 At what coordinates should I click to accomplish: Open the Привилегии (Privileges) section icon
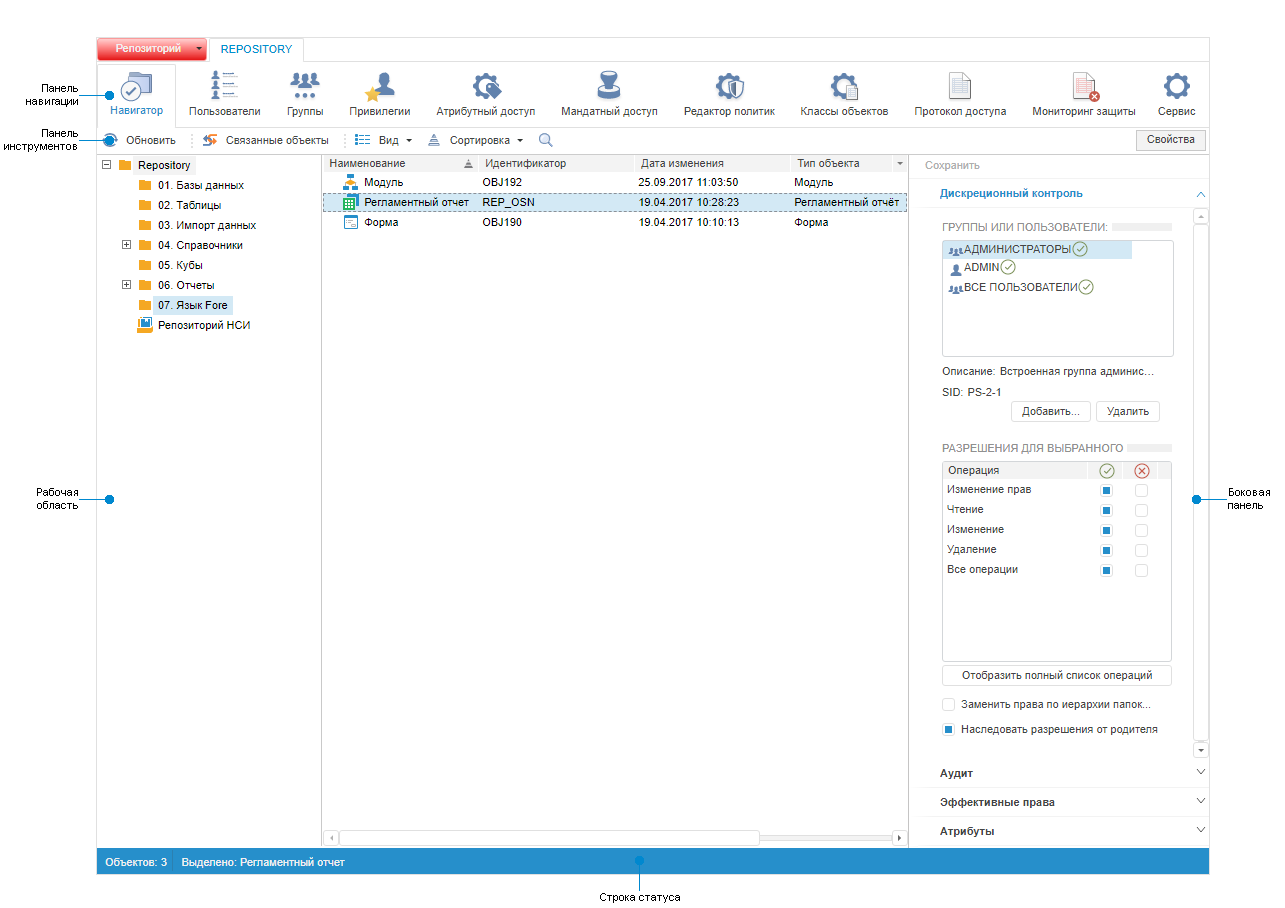(x=379, y=87)
